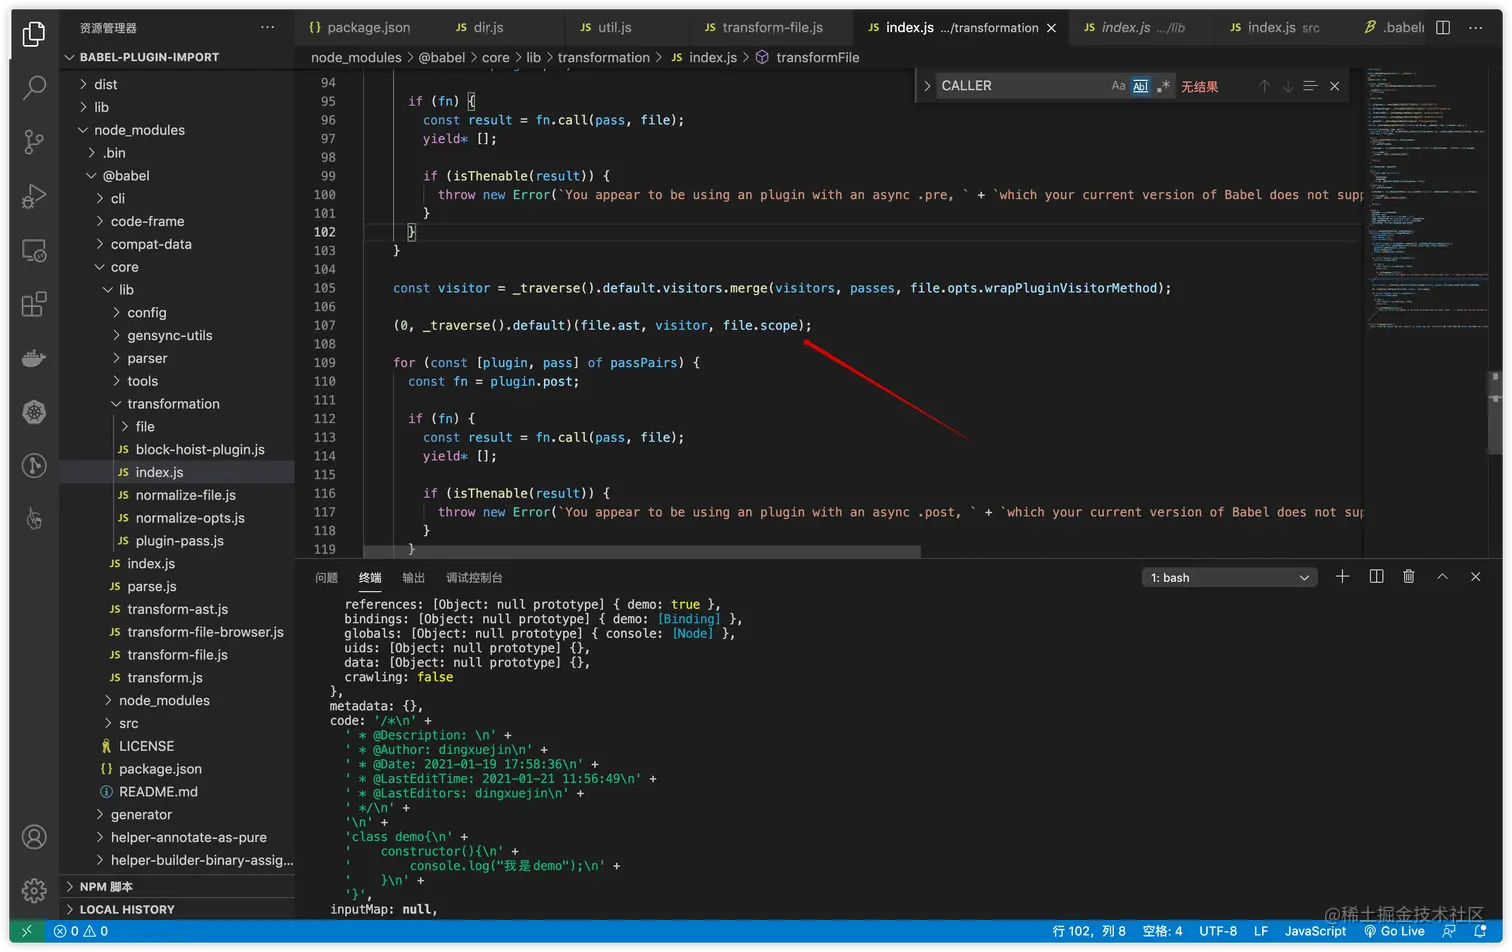Screen dimensions: 1512x952
Task: Open the Extensions view icon
Action: [x=34, y=304]
